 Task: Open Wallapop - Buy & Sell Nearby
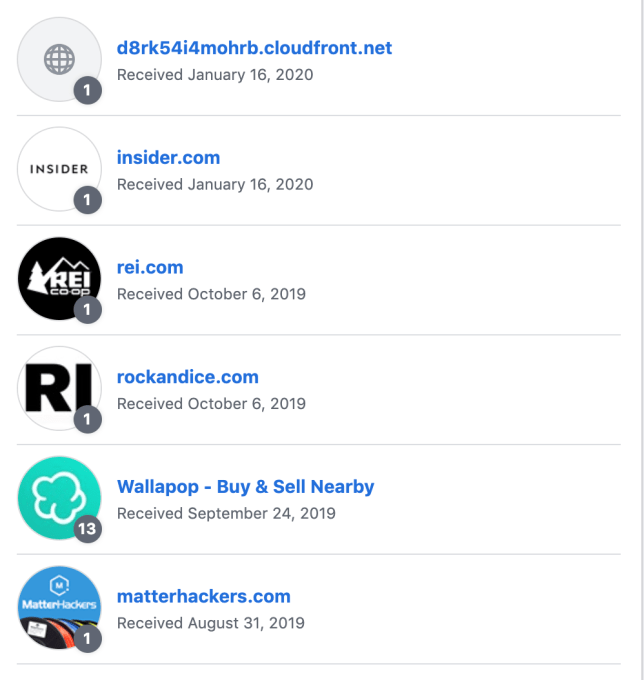coord(245,488)
